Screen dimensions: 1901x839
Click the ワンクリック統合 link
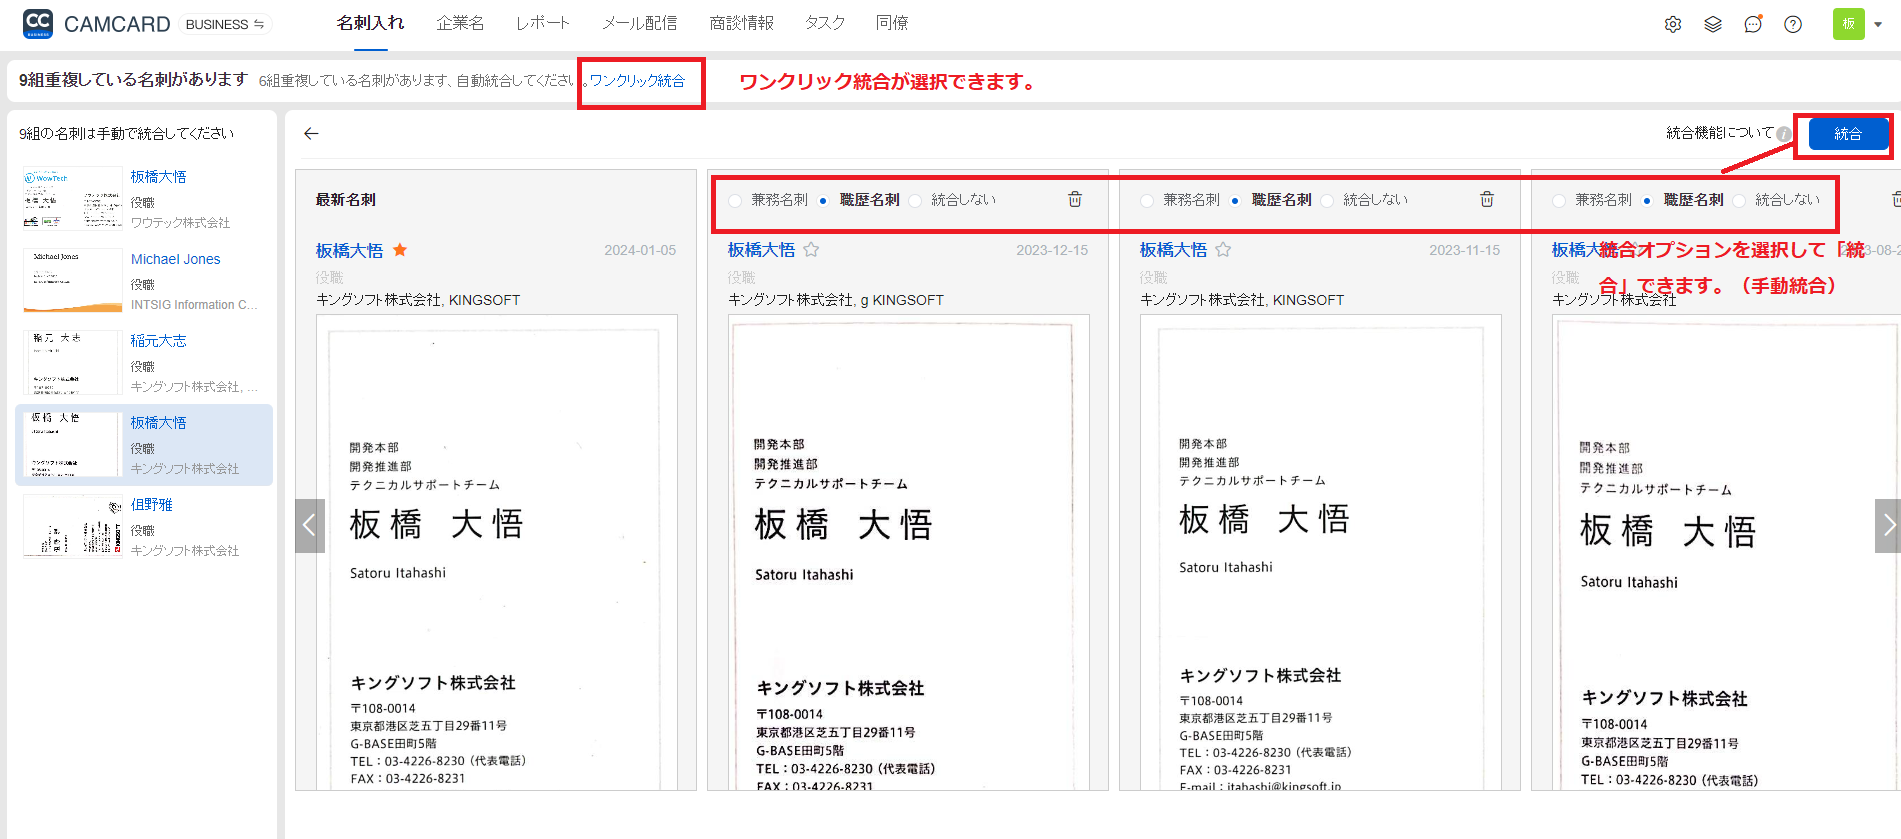coord(637,81)
